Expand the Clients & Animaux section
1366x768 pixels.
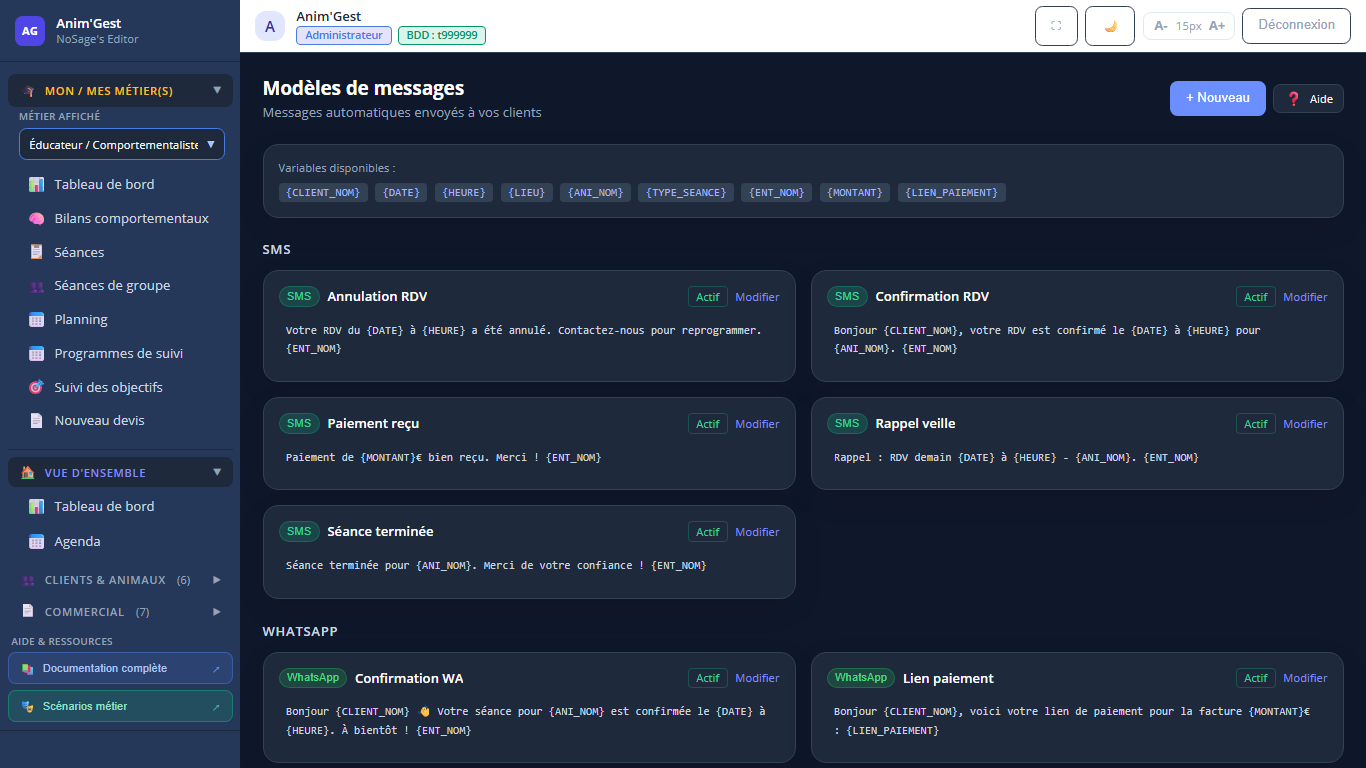point(120,580)
